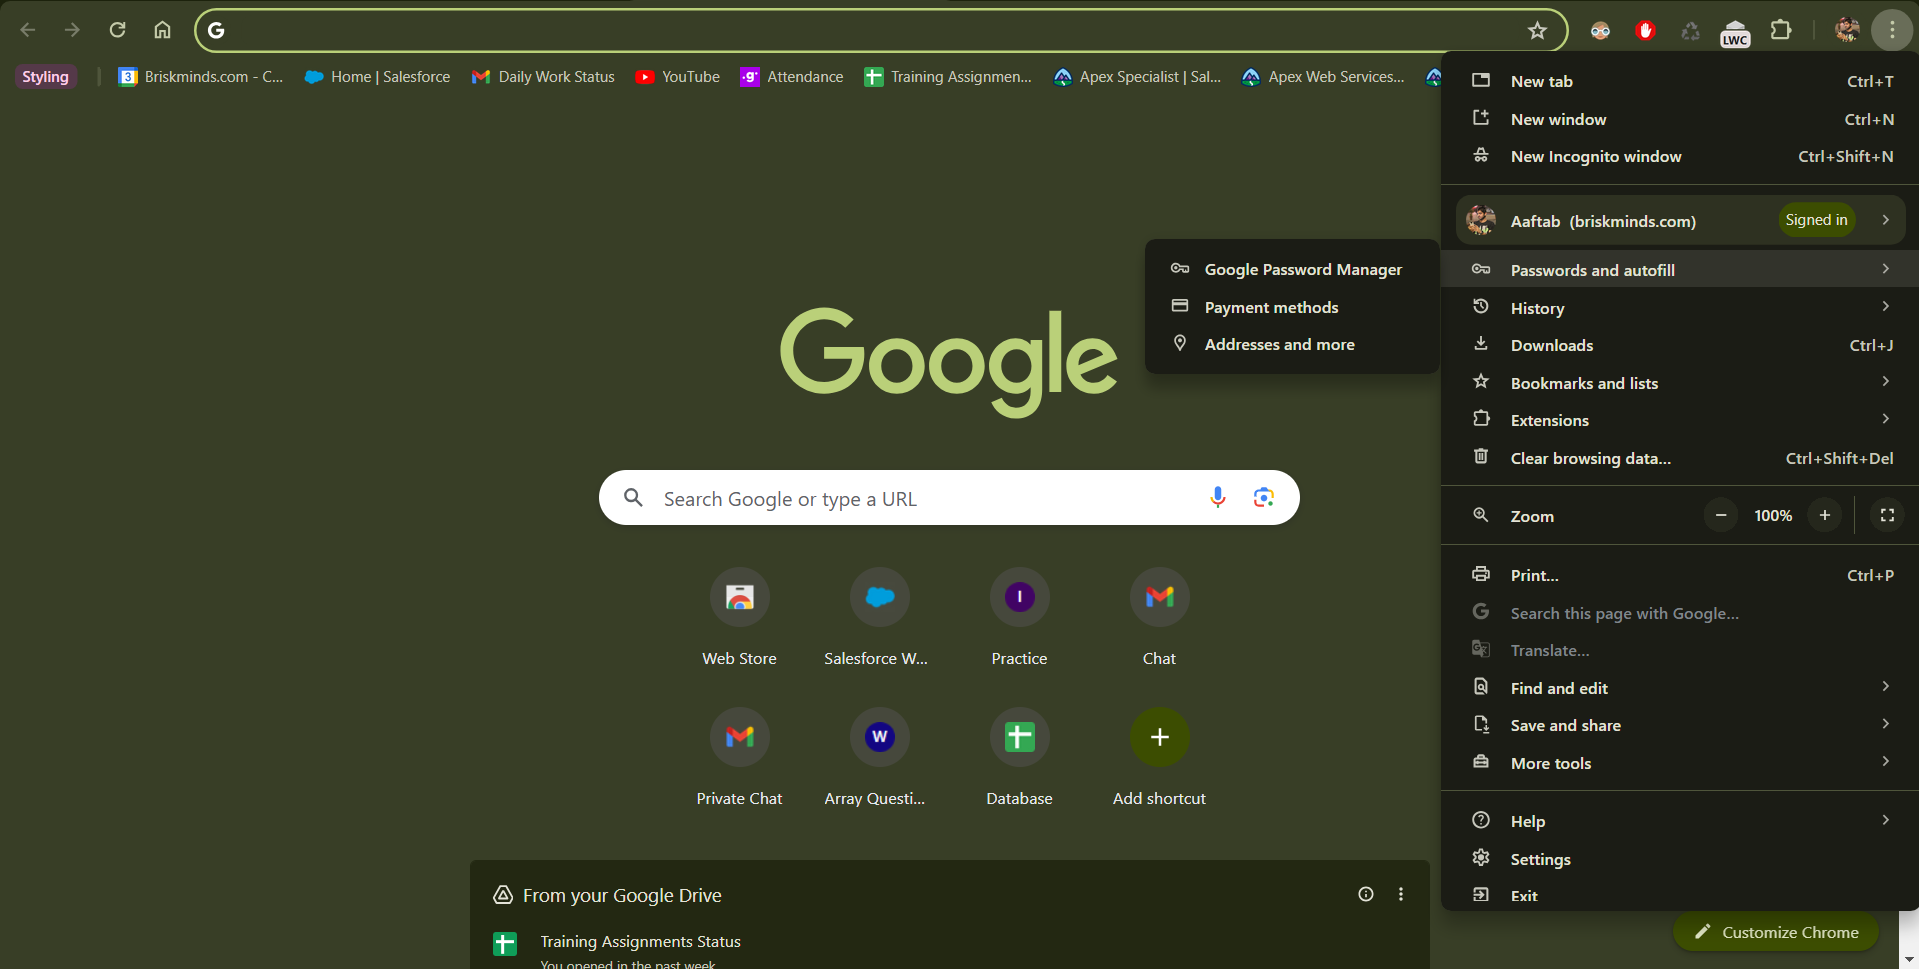Click the red shield extension icon

click(x=1645, y=31)
